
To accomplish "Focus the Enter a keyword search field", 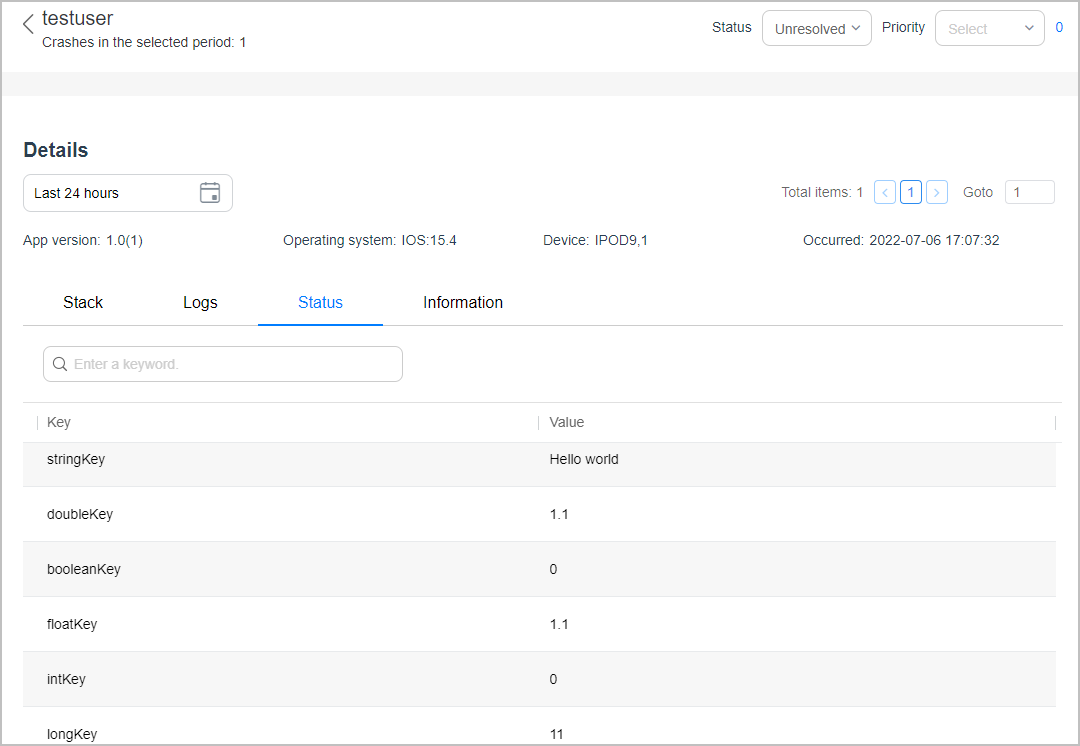I will pos(232,364).
